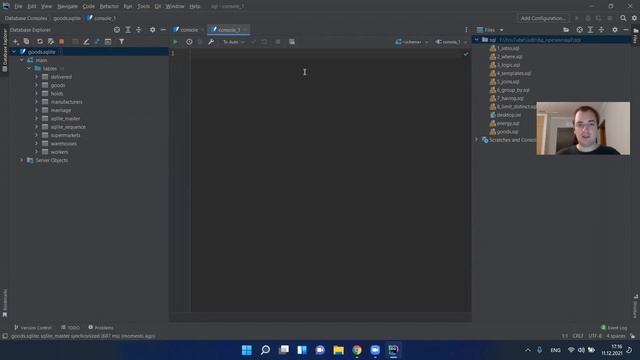This screenshot has height=360, width=640.
Task: Click the In-Editor Results table icon
Action: pyautogui.click(x=292, y=42)
